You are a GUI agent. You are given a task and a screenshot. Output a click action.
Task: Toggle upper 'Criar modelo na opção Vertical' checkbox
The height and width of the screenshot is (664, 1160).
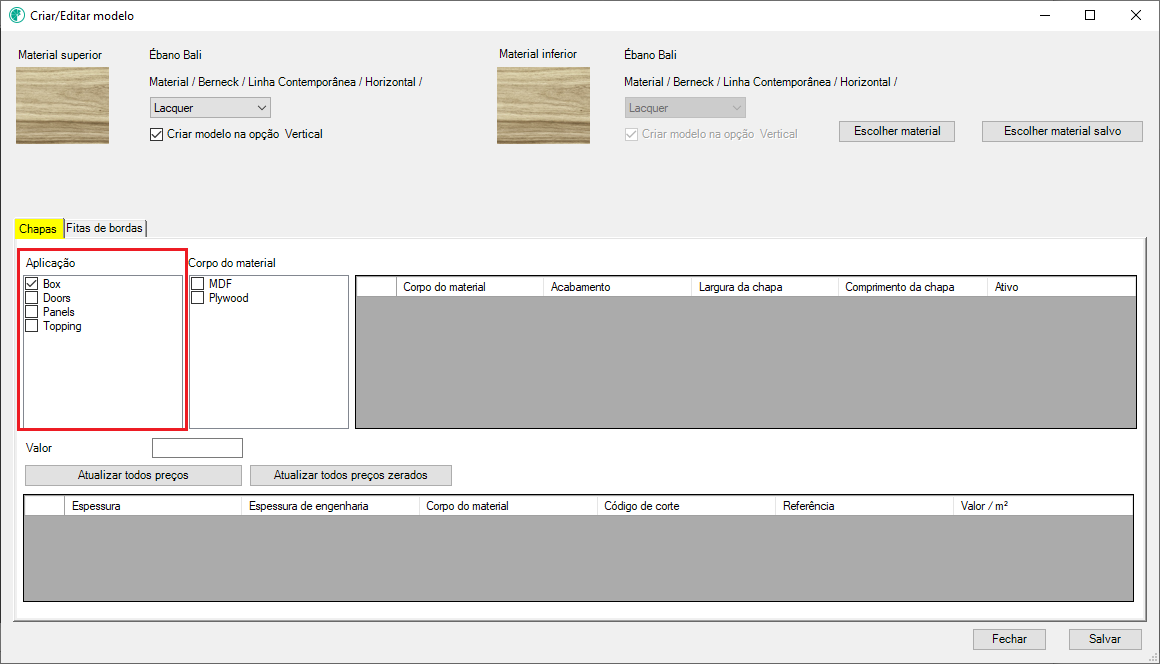[x=156, y=134]
